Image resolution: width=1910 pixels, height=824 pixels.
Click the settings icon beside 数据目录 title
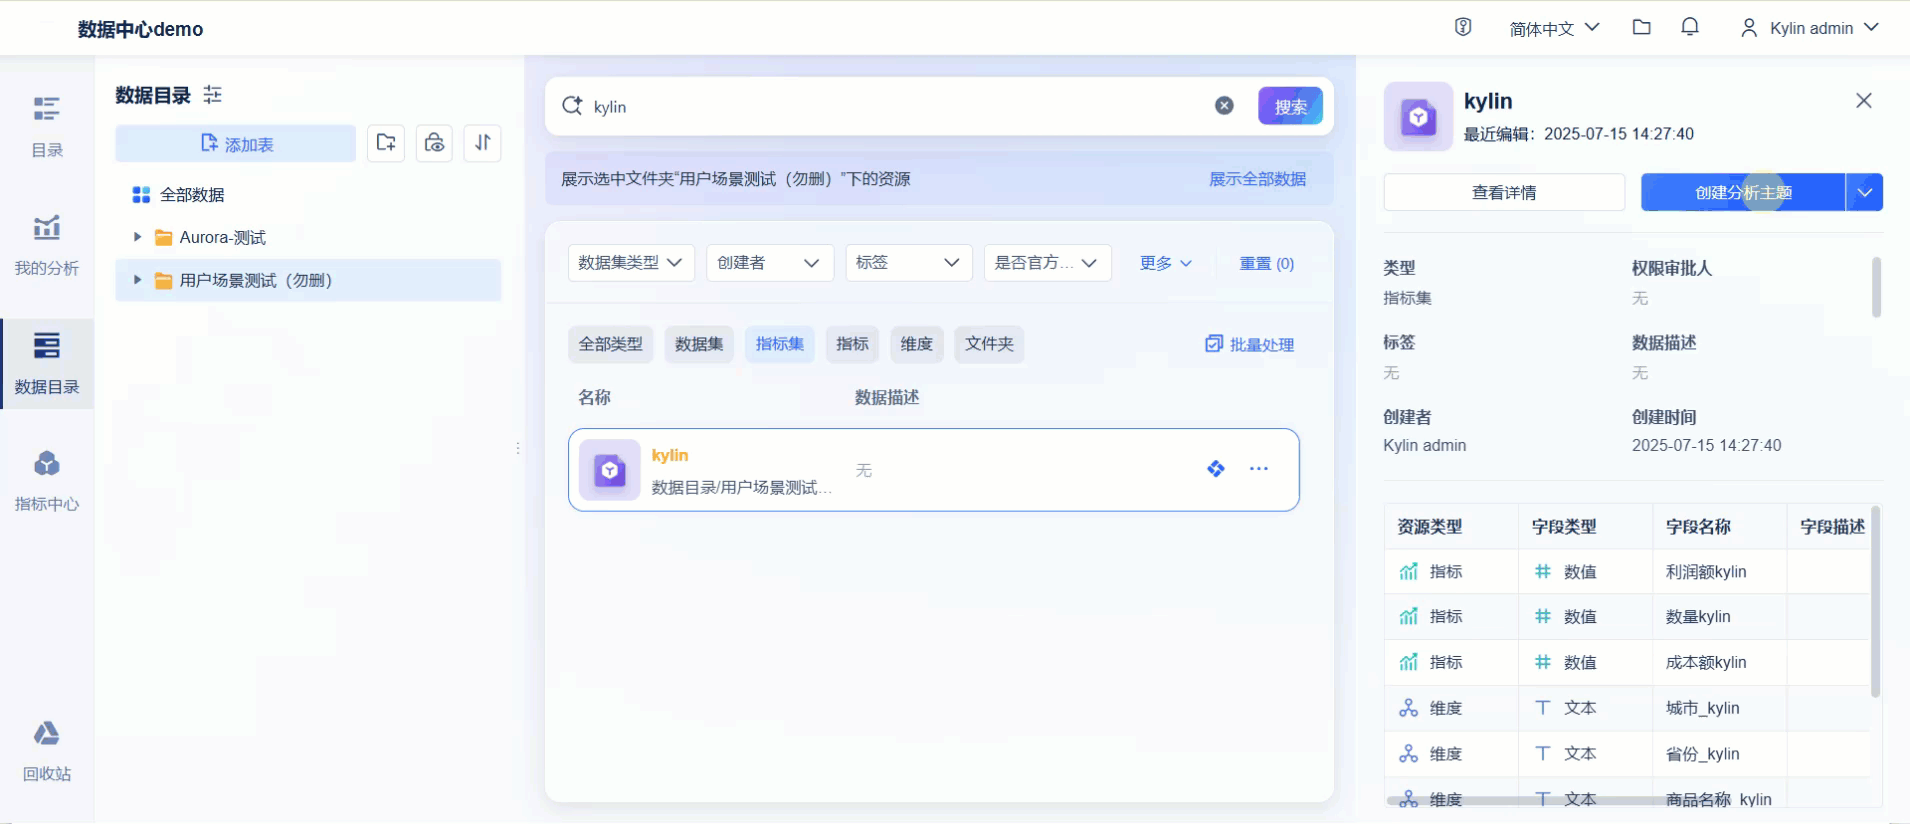[x=212, y=95]
